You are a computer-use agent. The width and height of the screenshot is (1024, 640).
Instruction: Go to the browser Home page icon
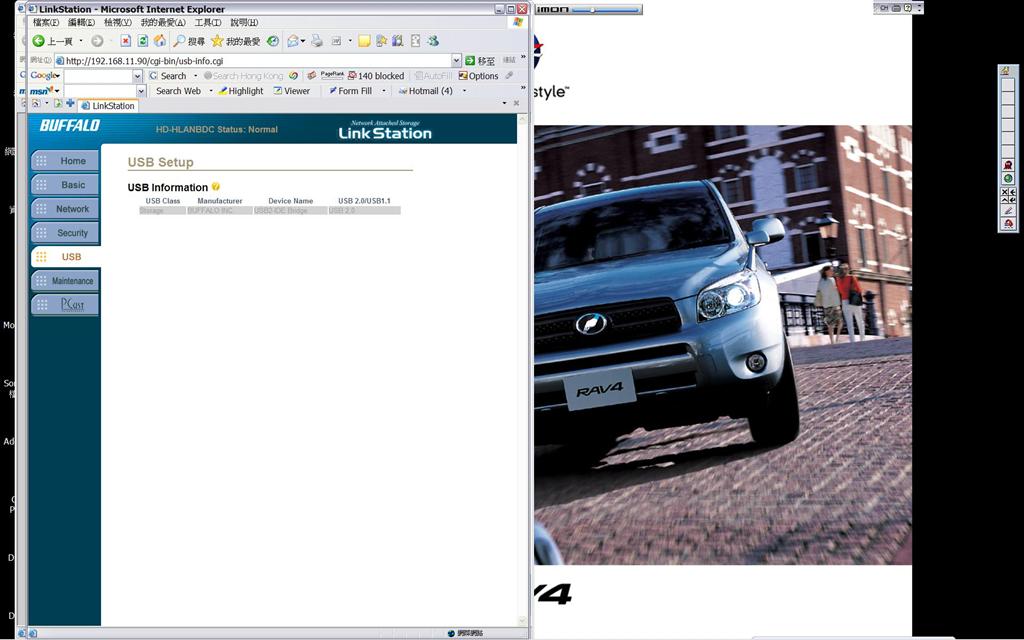click(x=159, y=41)
